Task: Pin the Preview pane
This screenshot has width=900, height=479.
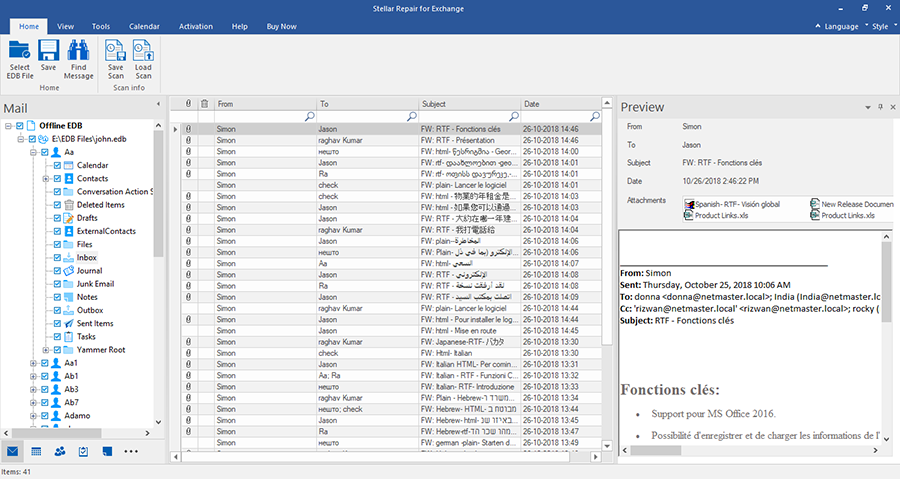Action: [880, 107]
